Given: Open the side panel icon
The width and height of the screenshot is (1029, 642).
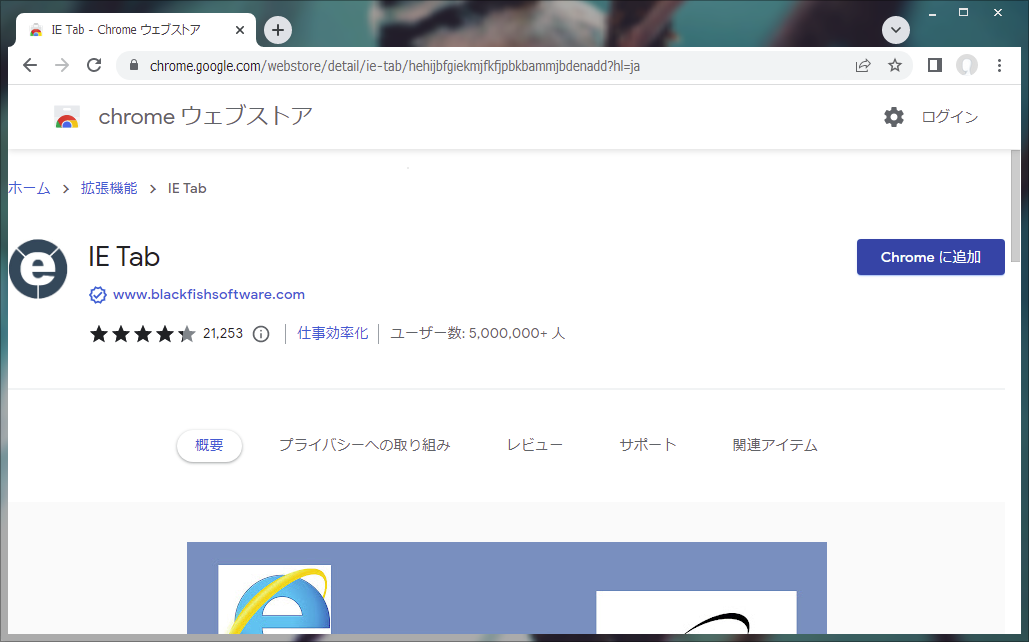Looking at the screenshot, I should tap(935, 65).
